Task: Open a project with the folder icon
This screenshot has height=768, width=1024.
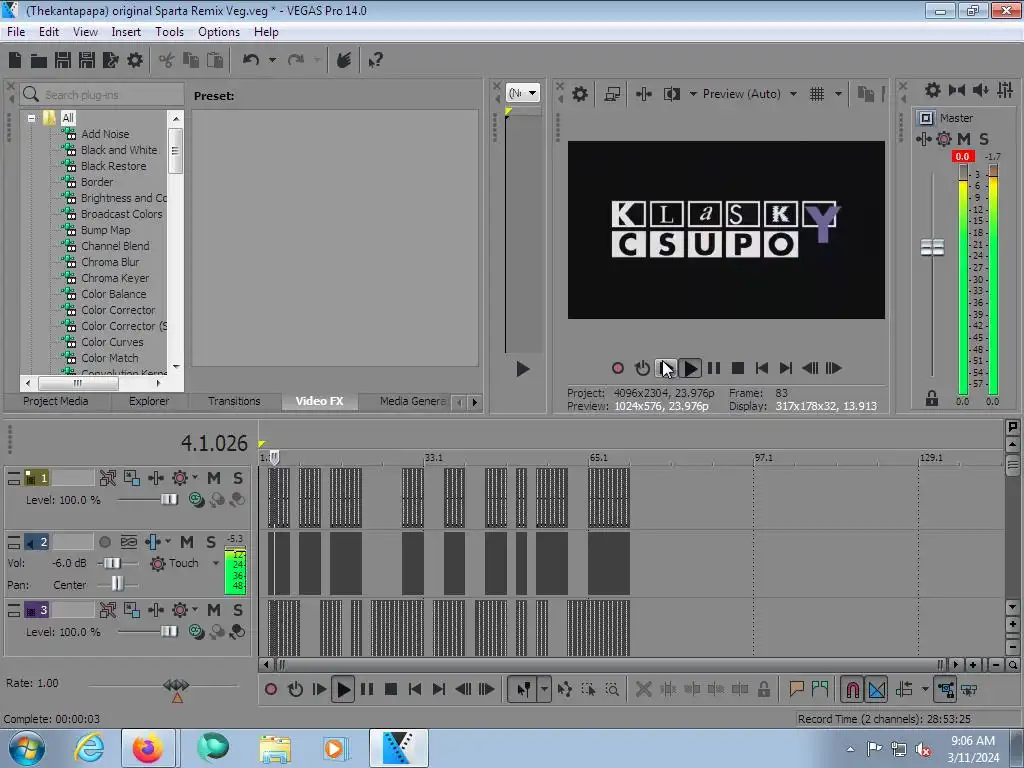Action: [39, 61]
